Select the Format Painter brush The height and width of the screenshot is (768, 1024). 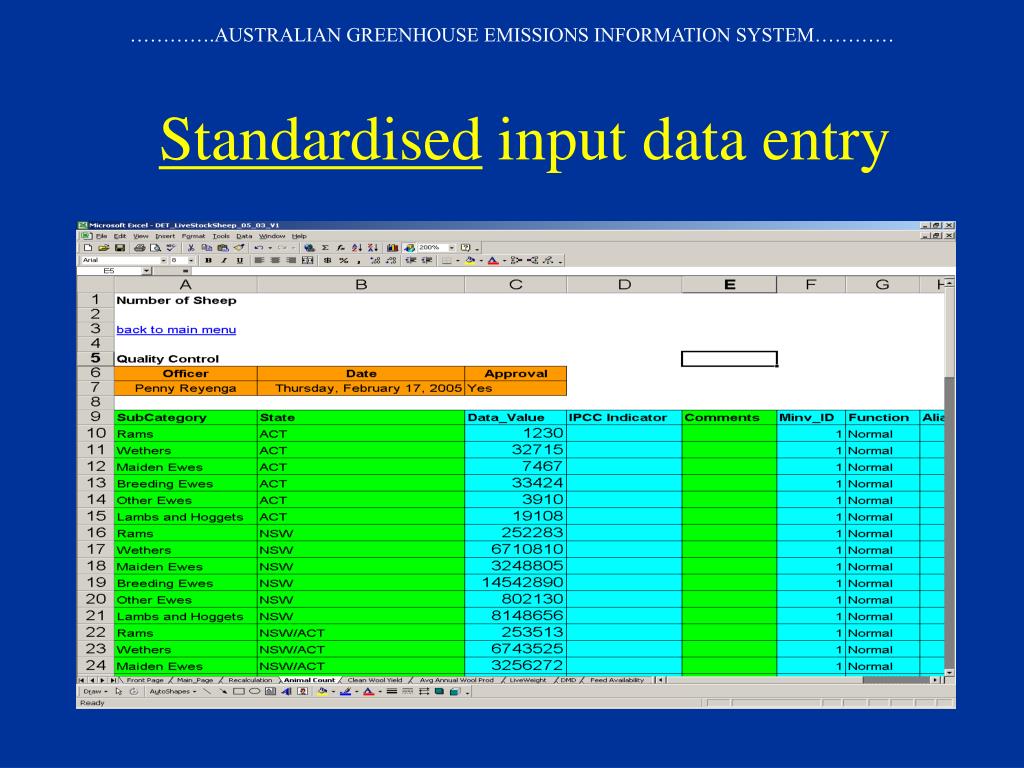[x=239, y=248]
